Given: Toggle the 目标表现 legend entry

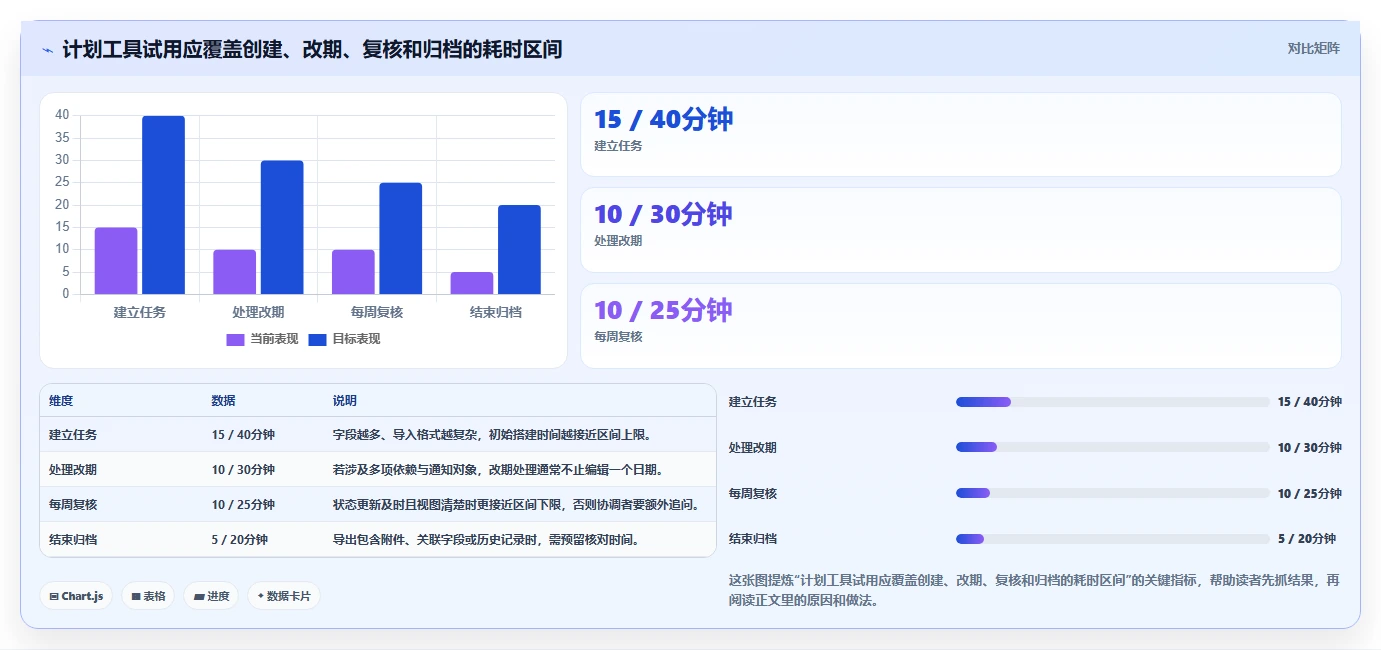Looking at the screenshot, I should 344,339.
